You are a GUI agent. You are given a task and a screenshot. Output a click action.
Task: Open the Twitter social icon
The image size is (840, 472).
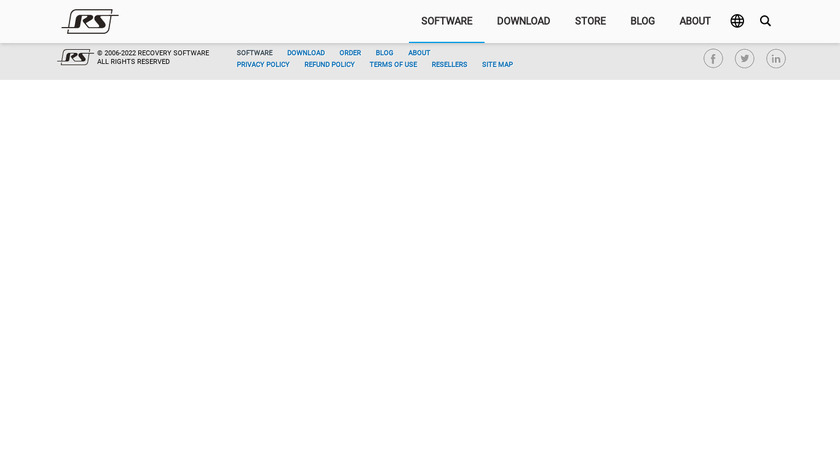pyautogui.click(x=744, y=58)
